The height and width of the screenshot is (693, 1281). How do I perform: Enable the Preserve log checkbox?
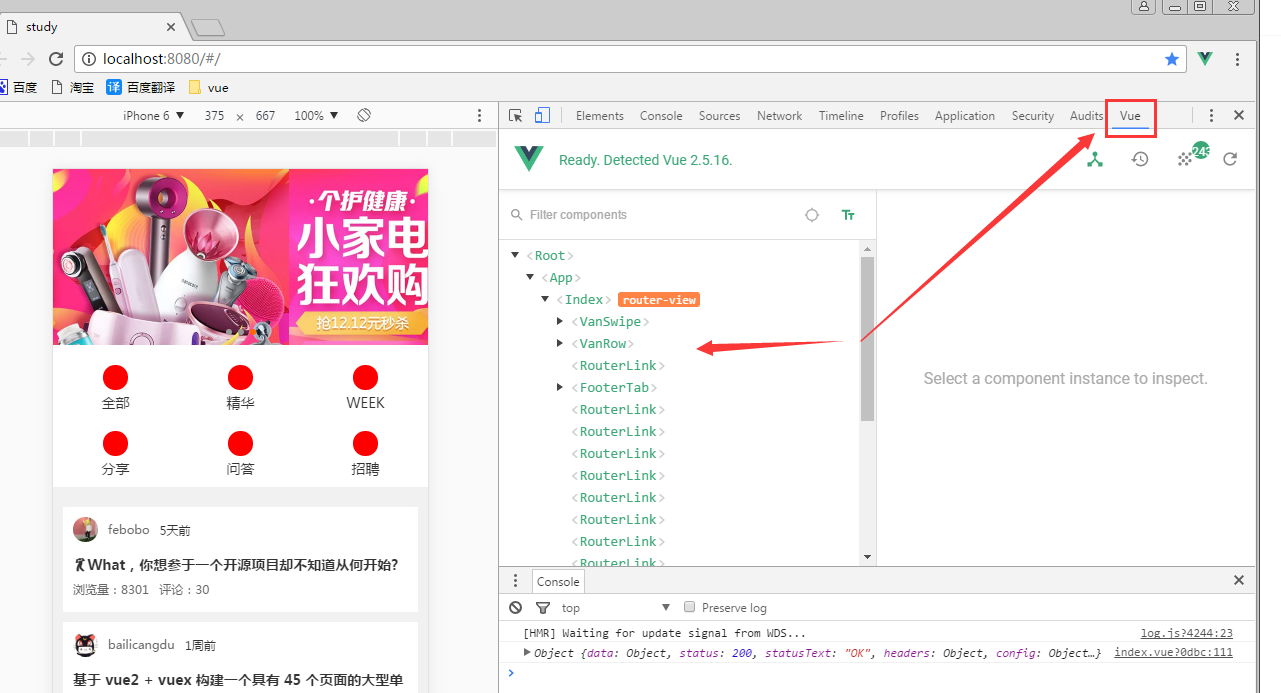[689, 607]
